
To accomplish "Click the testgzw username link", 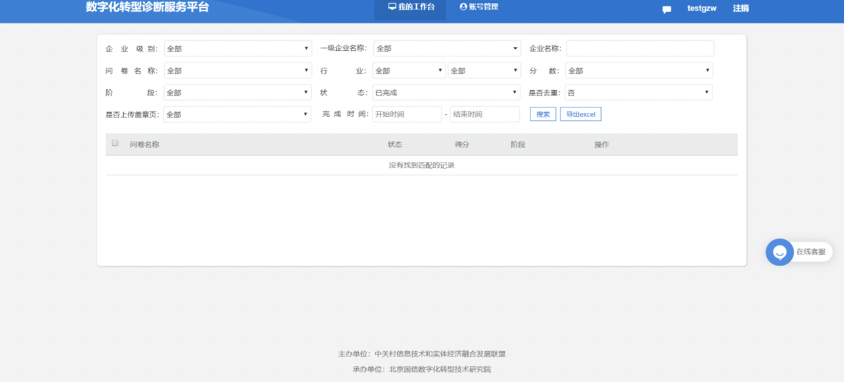I will click(702, 8).
